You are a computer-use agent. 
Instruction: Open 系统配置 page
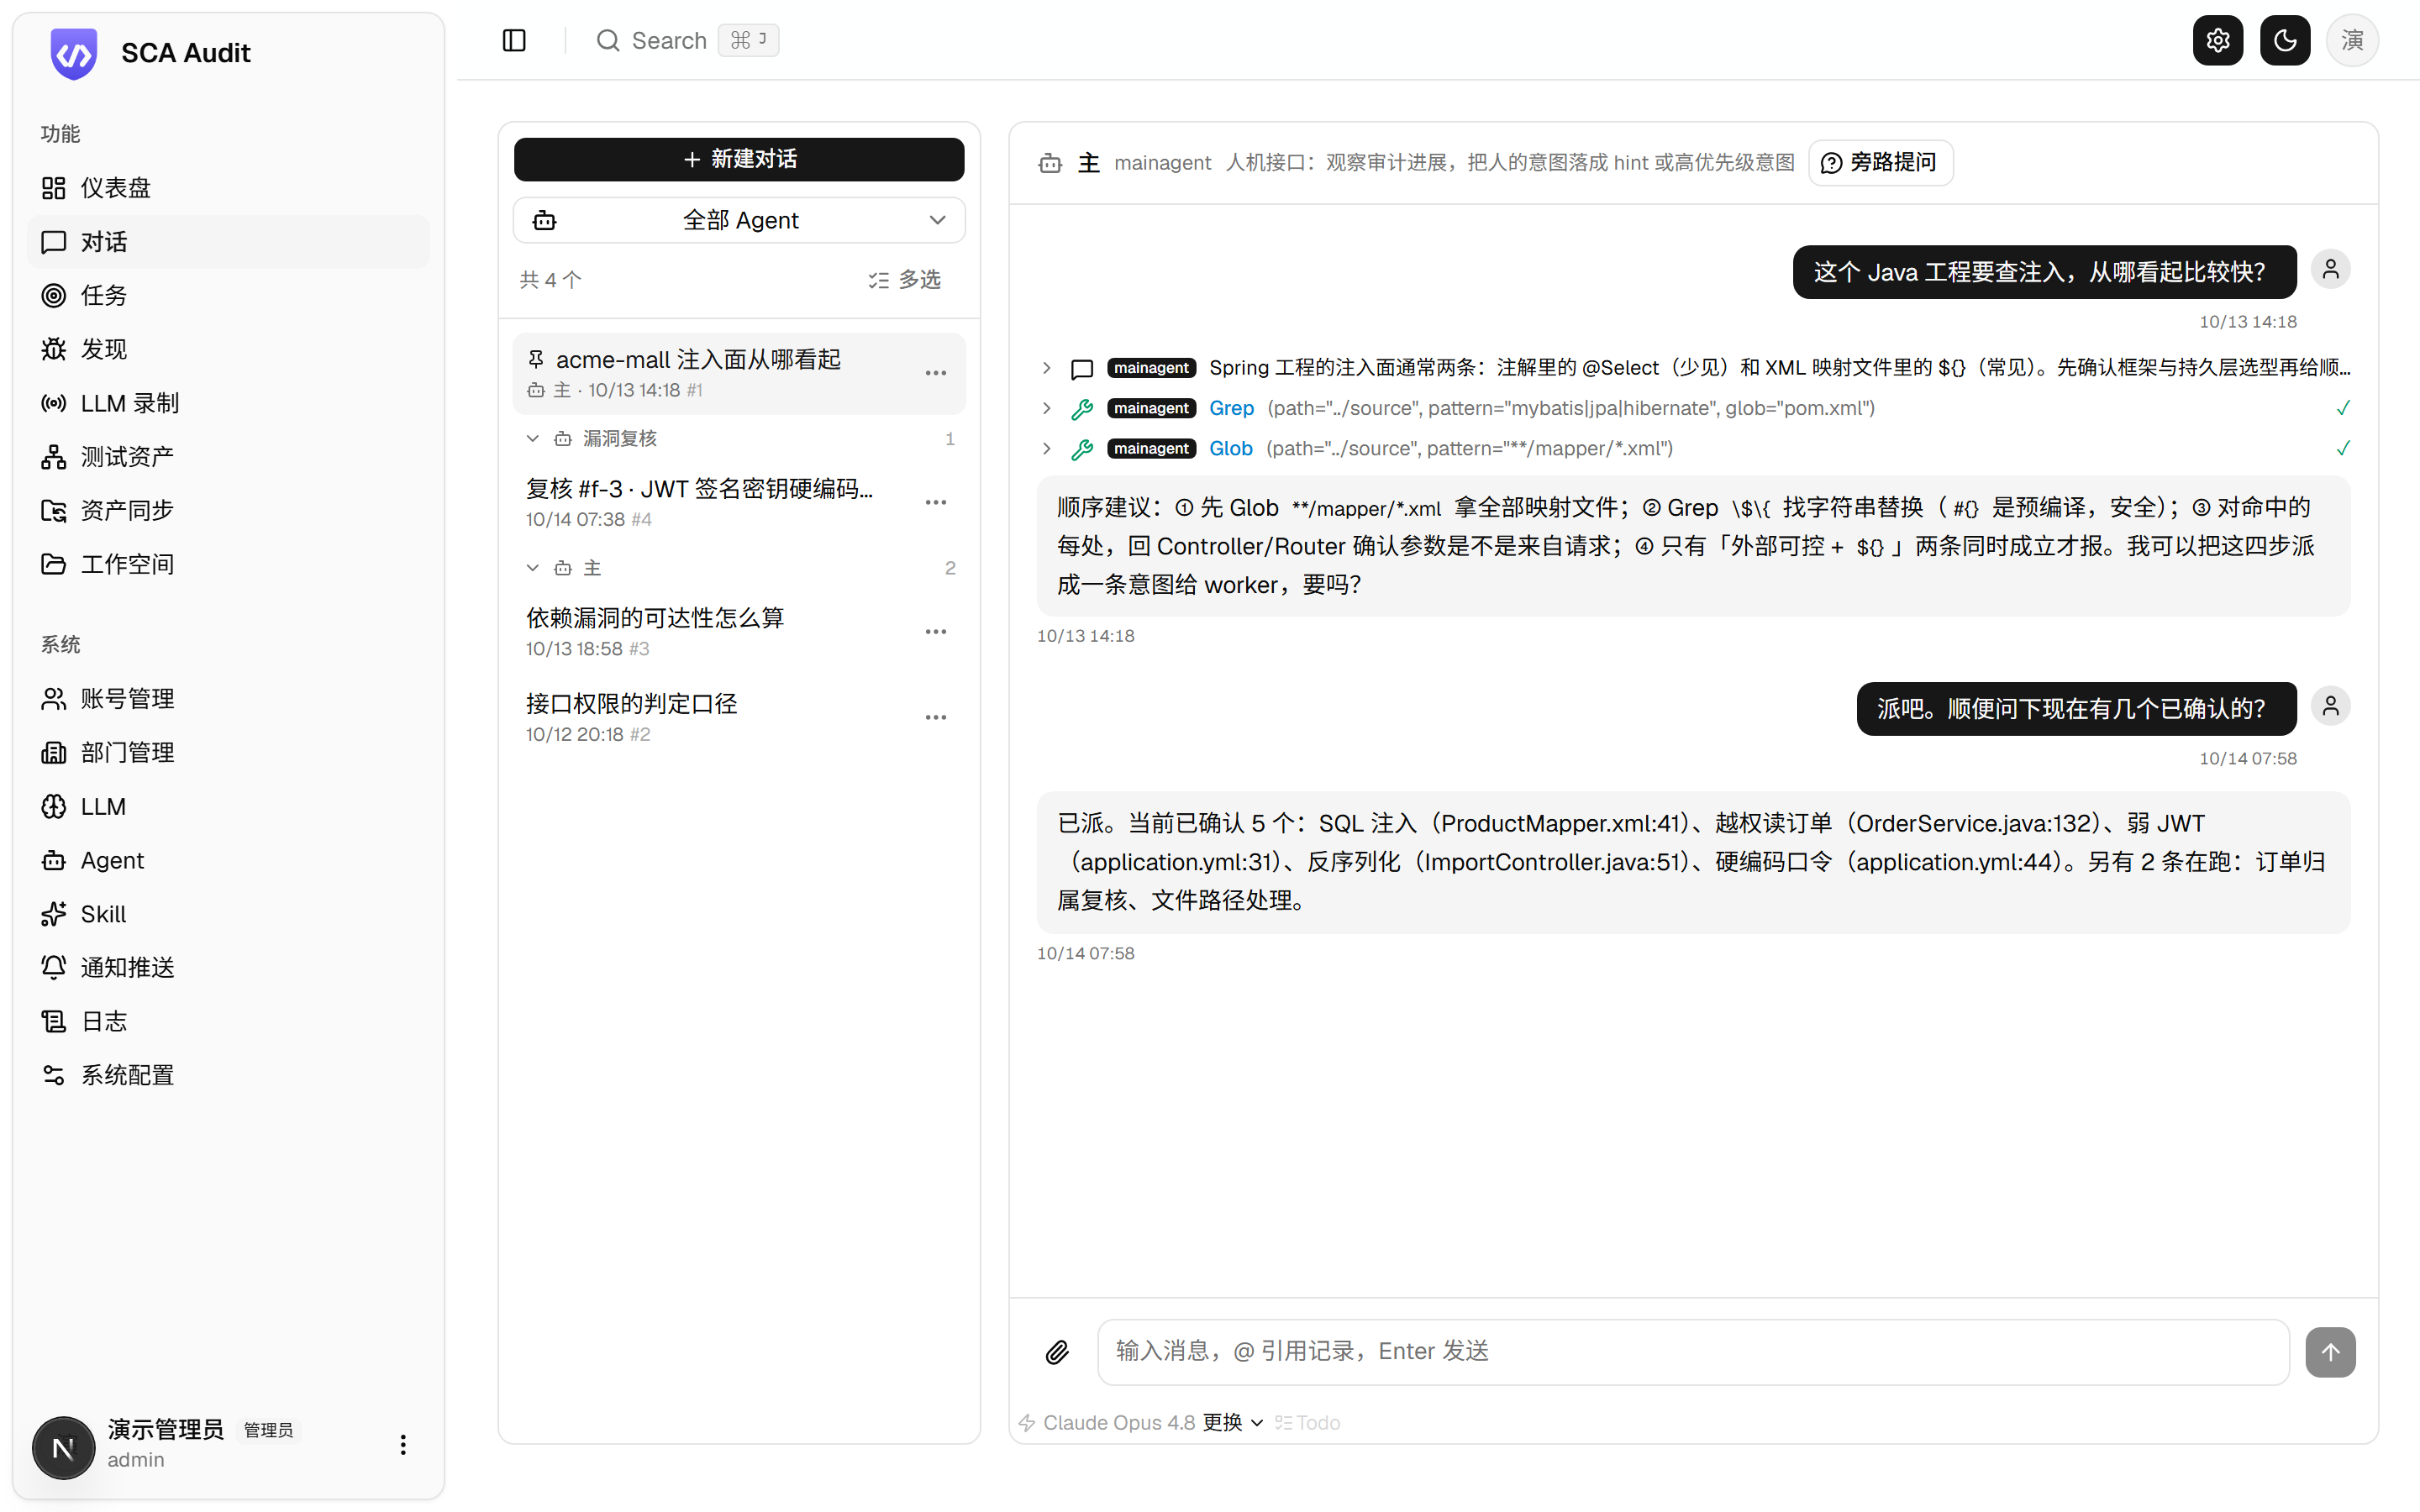click(x=228, y=1075)
